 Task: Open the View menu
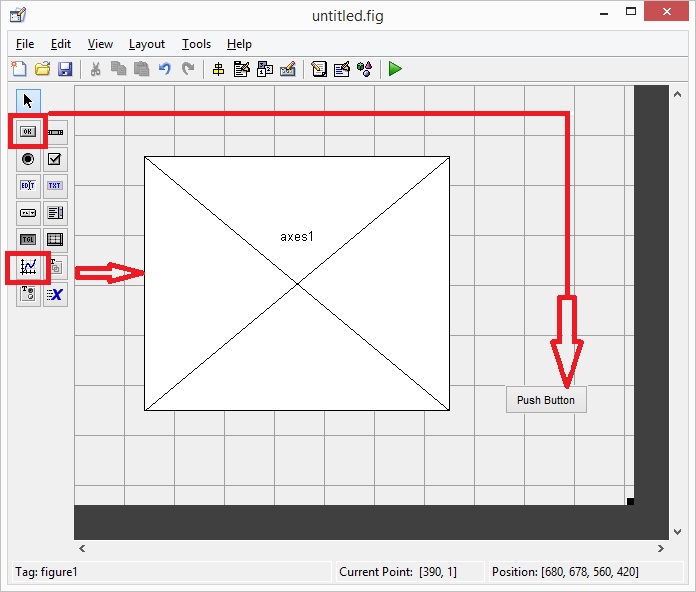[x=100, y=44]
